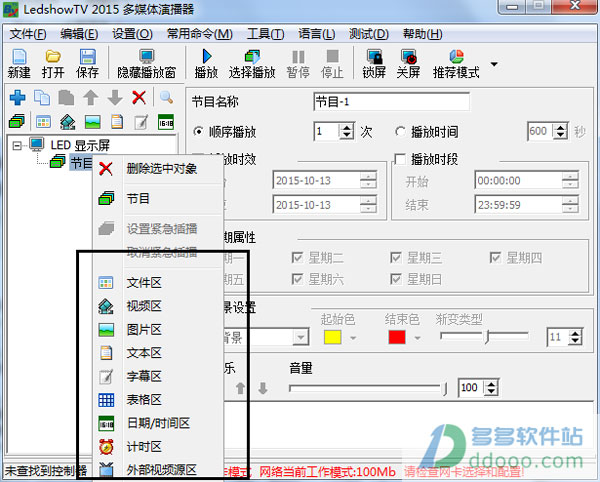Viewport: 600px width, 482px height.
Task: Click the blue plus add icon
Action: 18,98
